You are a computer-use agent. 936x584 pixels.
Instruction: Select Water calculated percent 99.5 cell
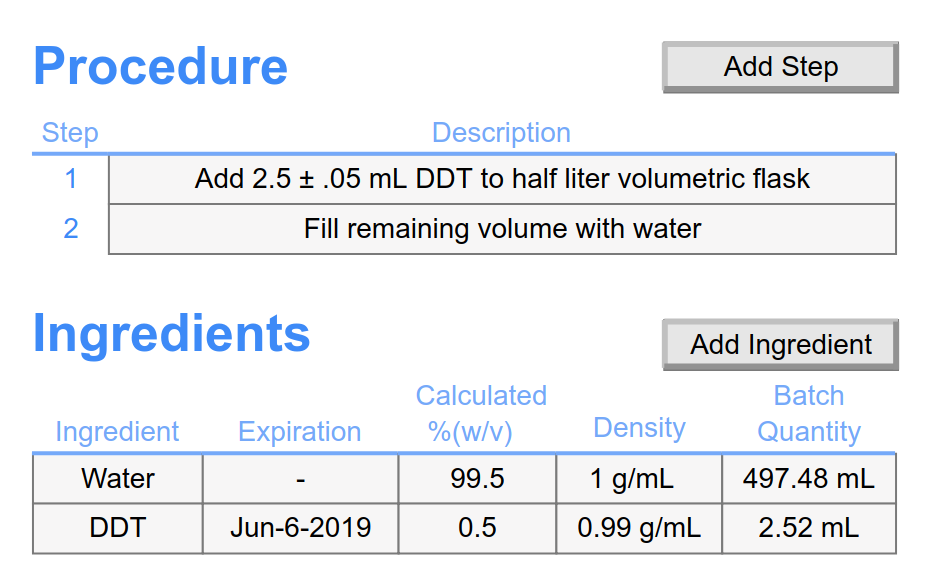pyautogui.click(x=477, y=479)
